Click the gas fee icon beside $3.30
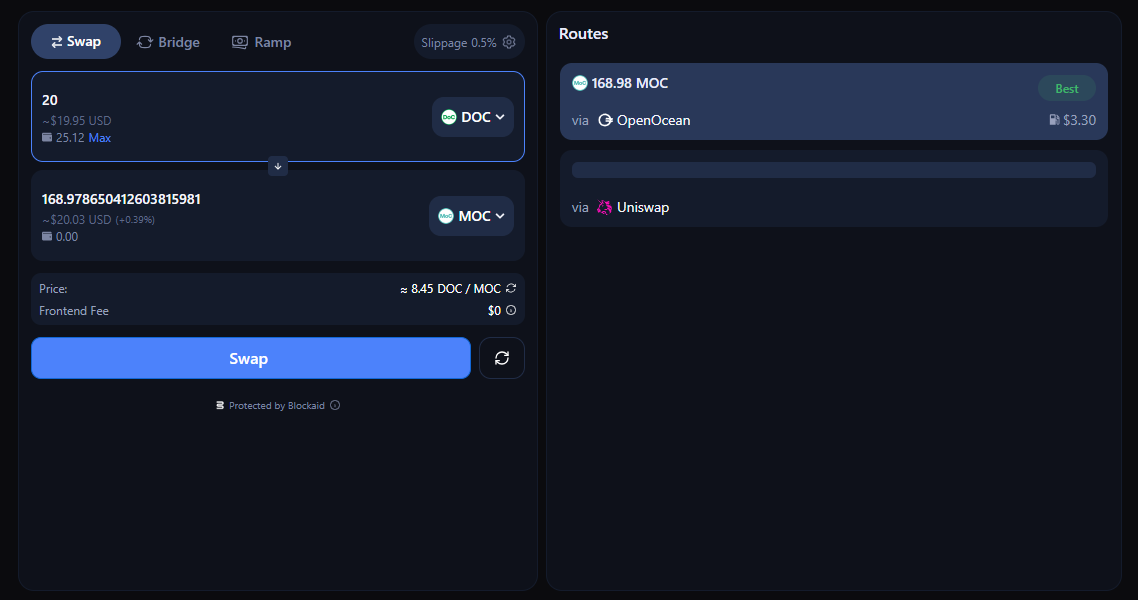The width and height of the screenshot is (1138, 600). point(1054,120)
